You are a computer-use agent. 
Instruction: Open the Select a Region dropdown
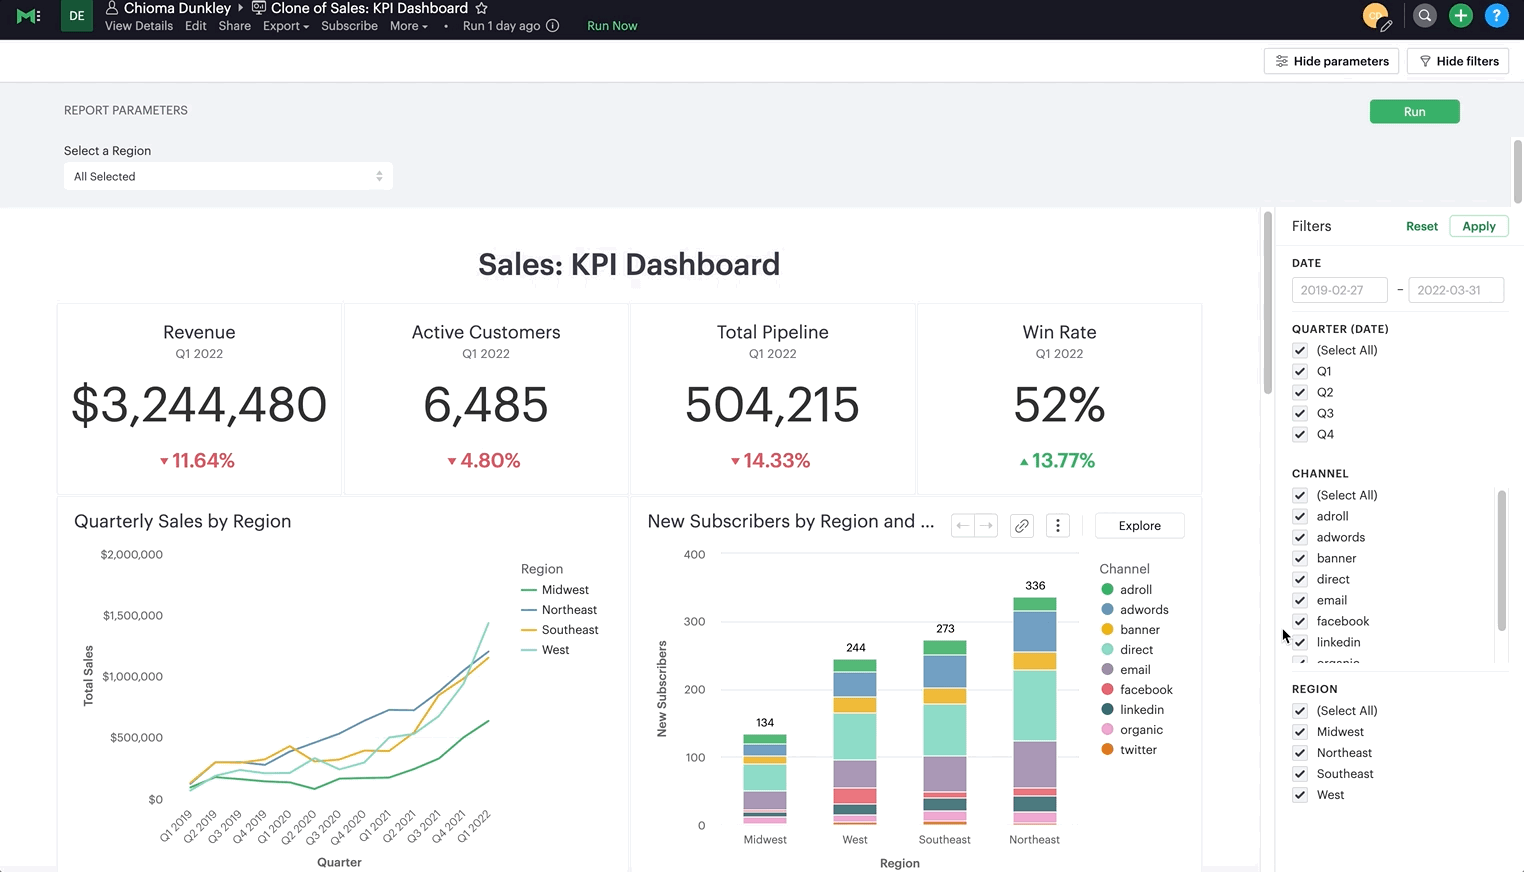tap(228, 176)
